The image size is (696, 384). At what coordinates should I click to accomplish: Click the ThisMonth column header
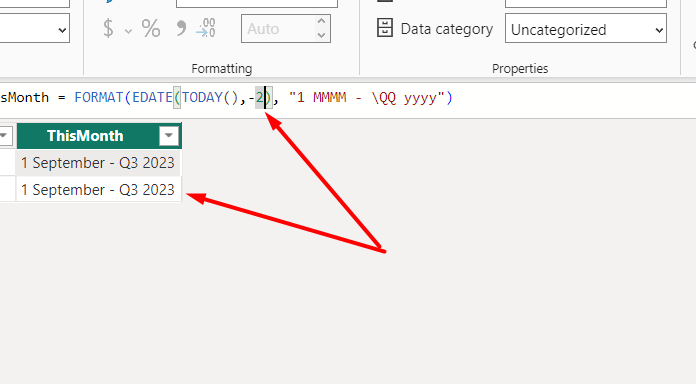[99, 135]
